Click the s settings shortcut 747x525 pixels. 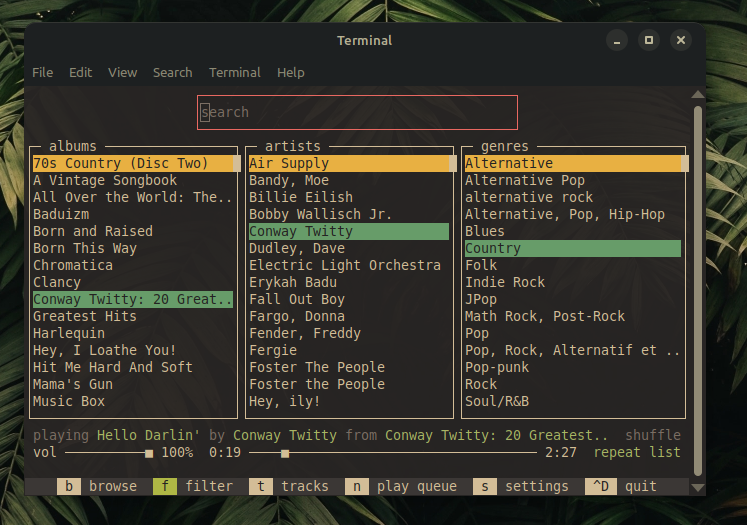pyautogui.click(x=521, y=486)
